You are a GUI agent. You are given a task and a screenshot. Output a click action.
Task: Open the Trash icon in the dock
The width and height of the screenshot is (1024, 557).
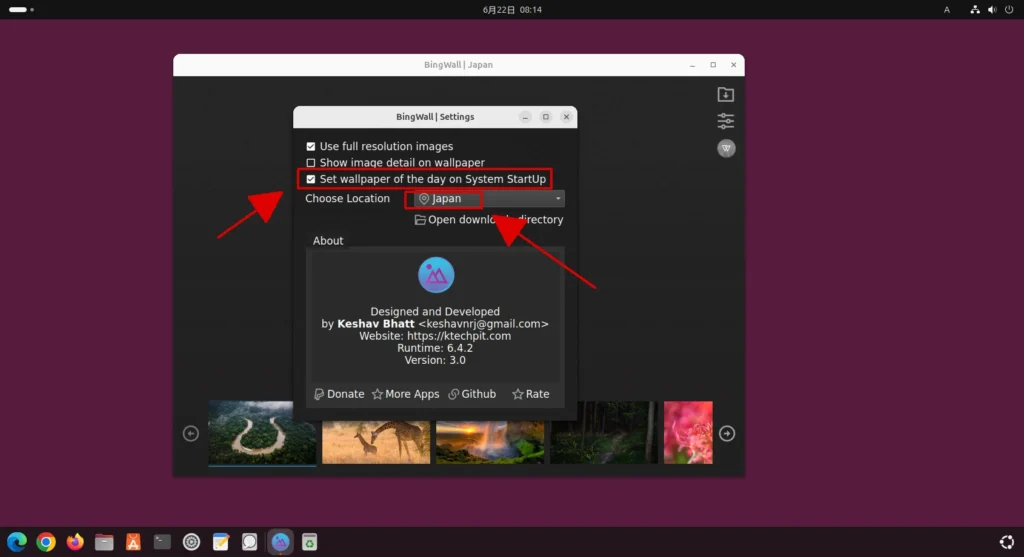pyautogui.click(x=310, y=542)
